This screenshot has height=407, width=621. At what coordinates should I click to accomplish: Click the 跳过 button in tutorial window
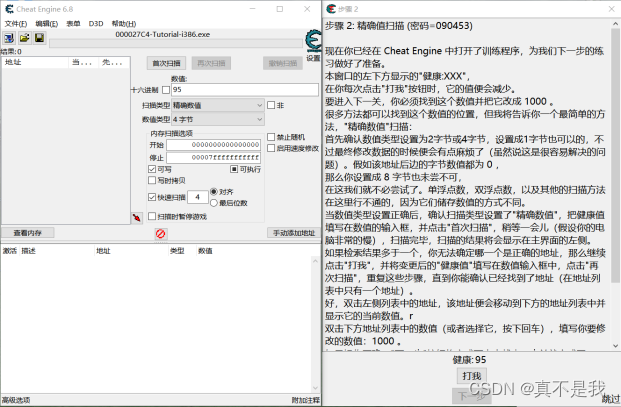pos(611,399)
